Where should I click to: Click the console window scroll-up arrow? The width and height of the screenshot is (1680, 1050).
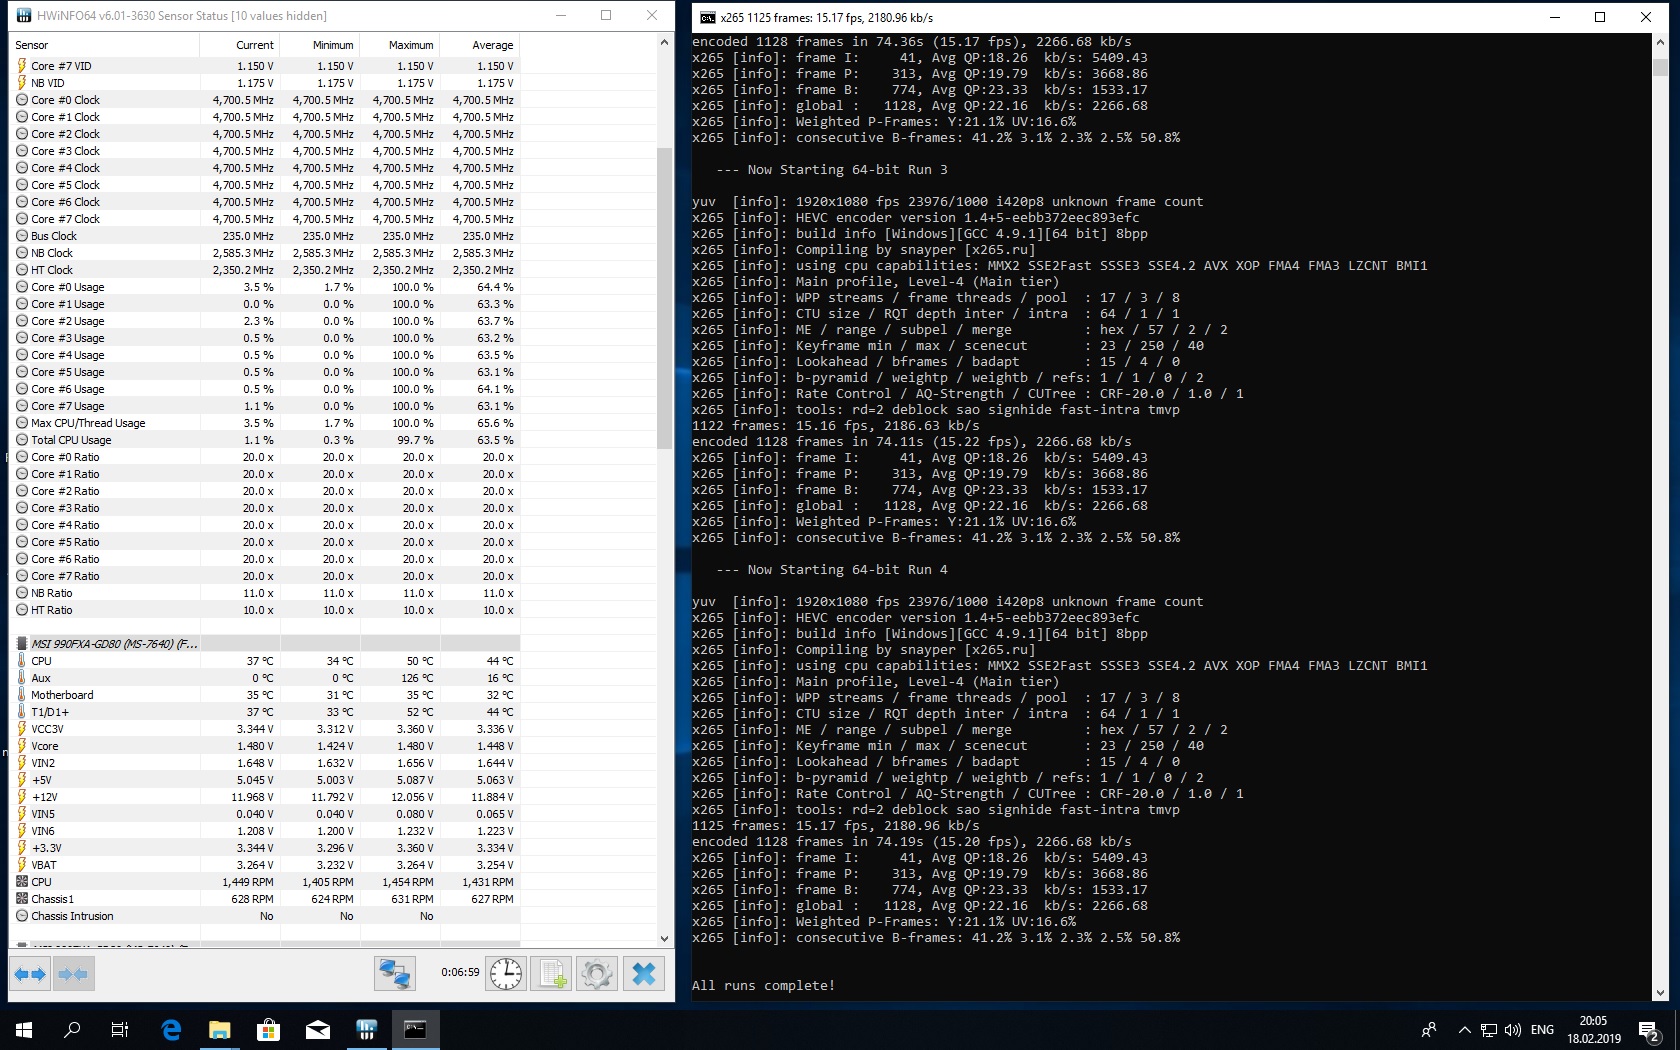(1660, 42)
